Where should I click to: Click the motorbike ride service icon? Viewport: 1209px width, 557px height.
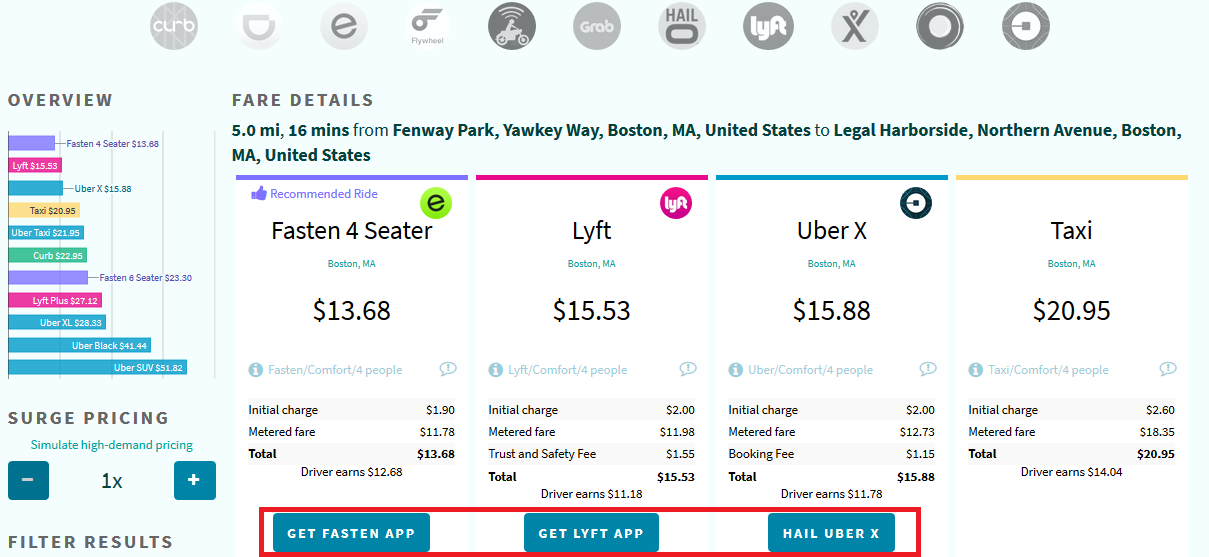coord(512,27)
